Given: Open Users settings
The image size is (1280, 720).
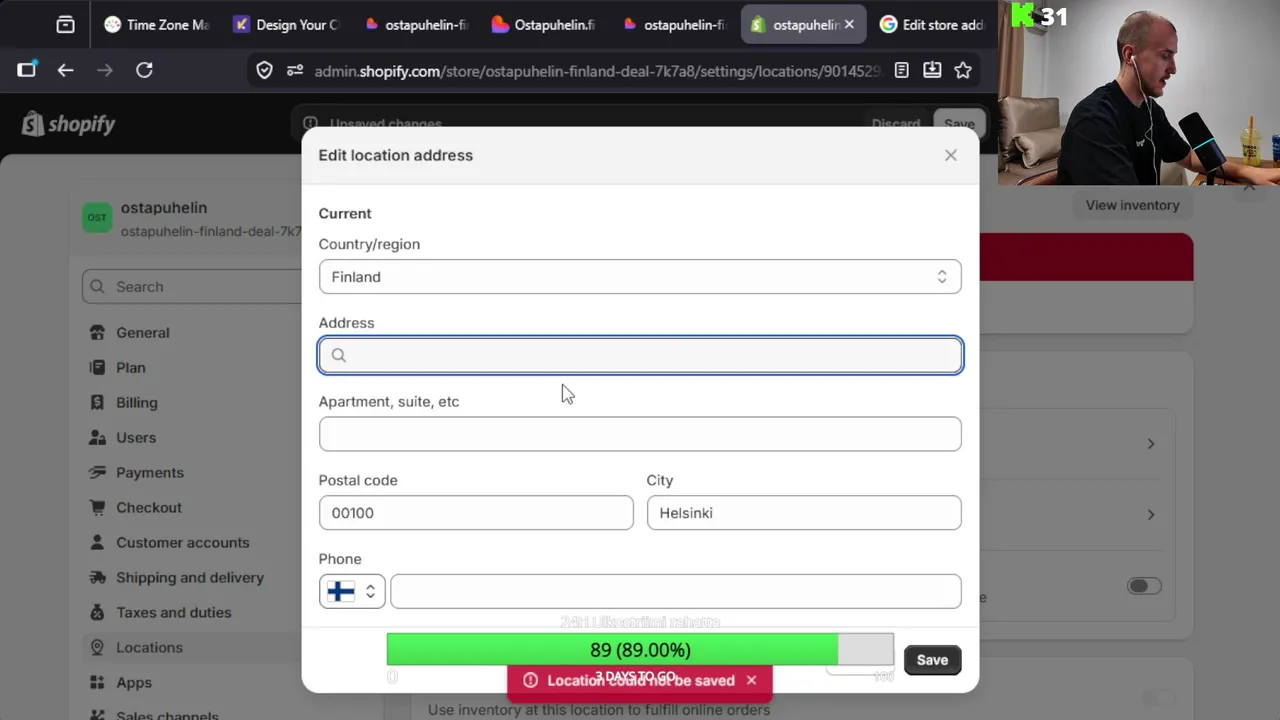Looking at the screenshot, I should coord(135,437).
